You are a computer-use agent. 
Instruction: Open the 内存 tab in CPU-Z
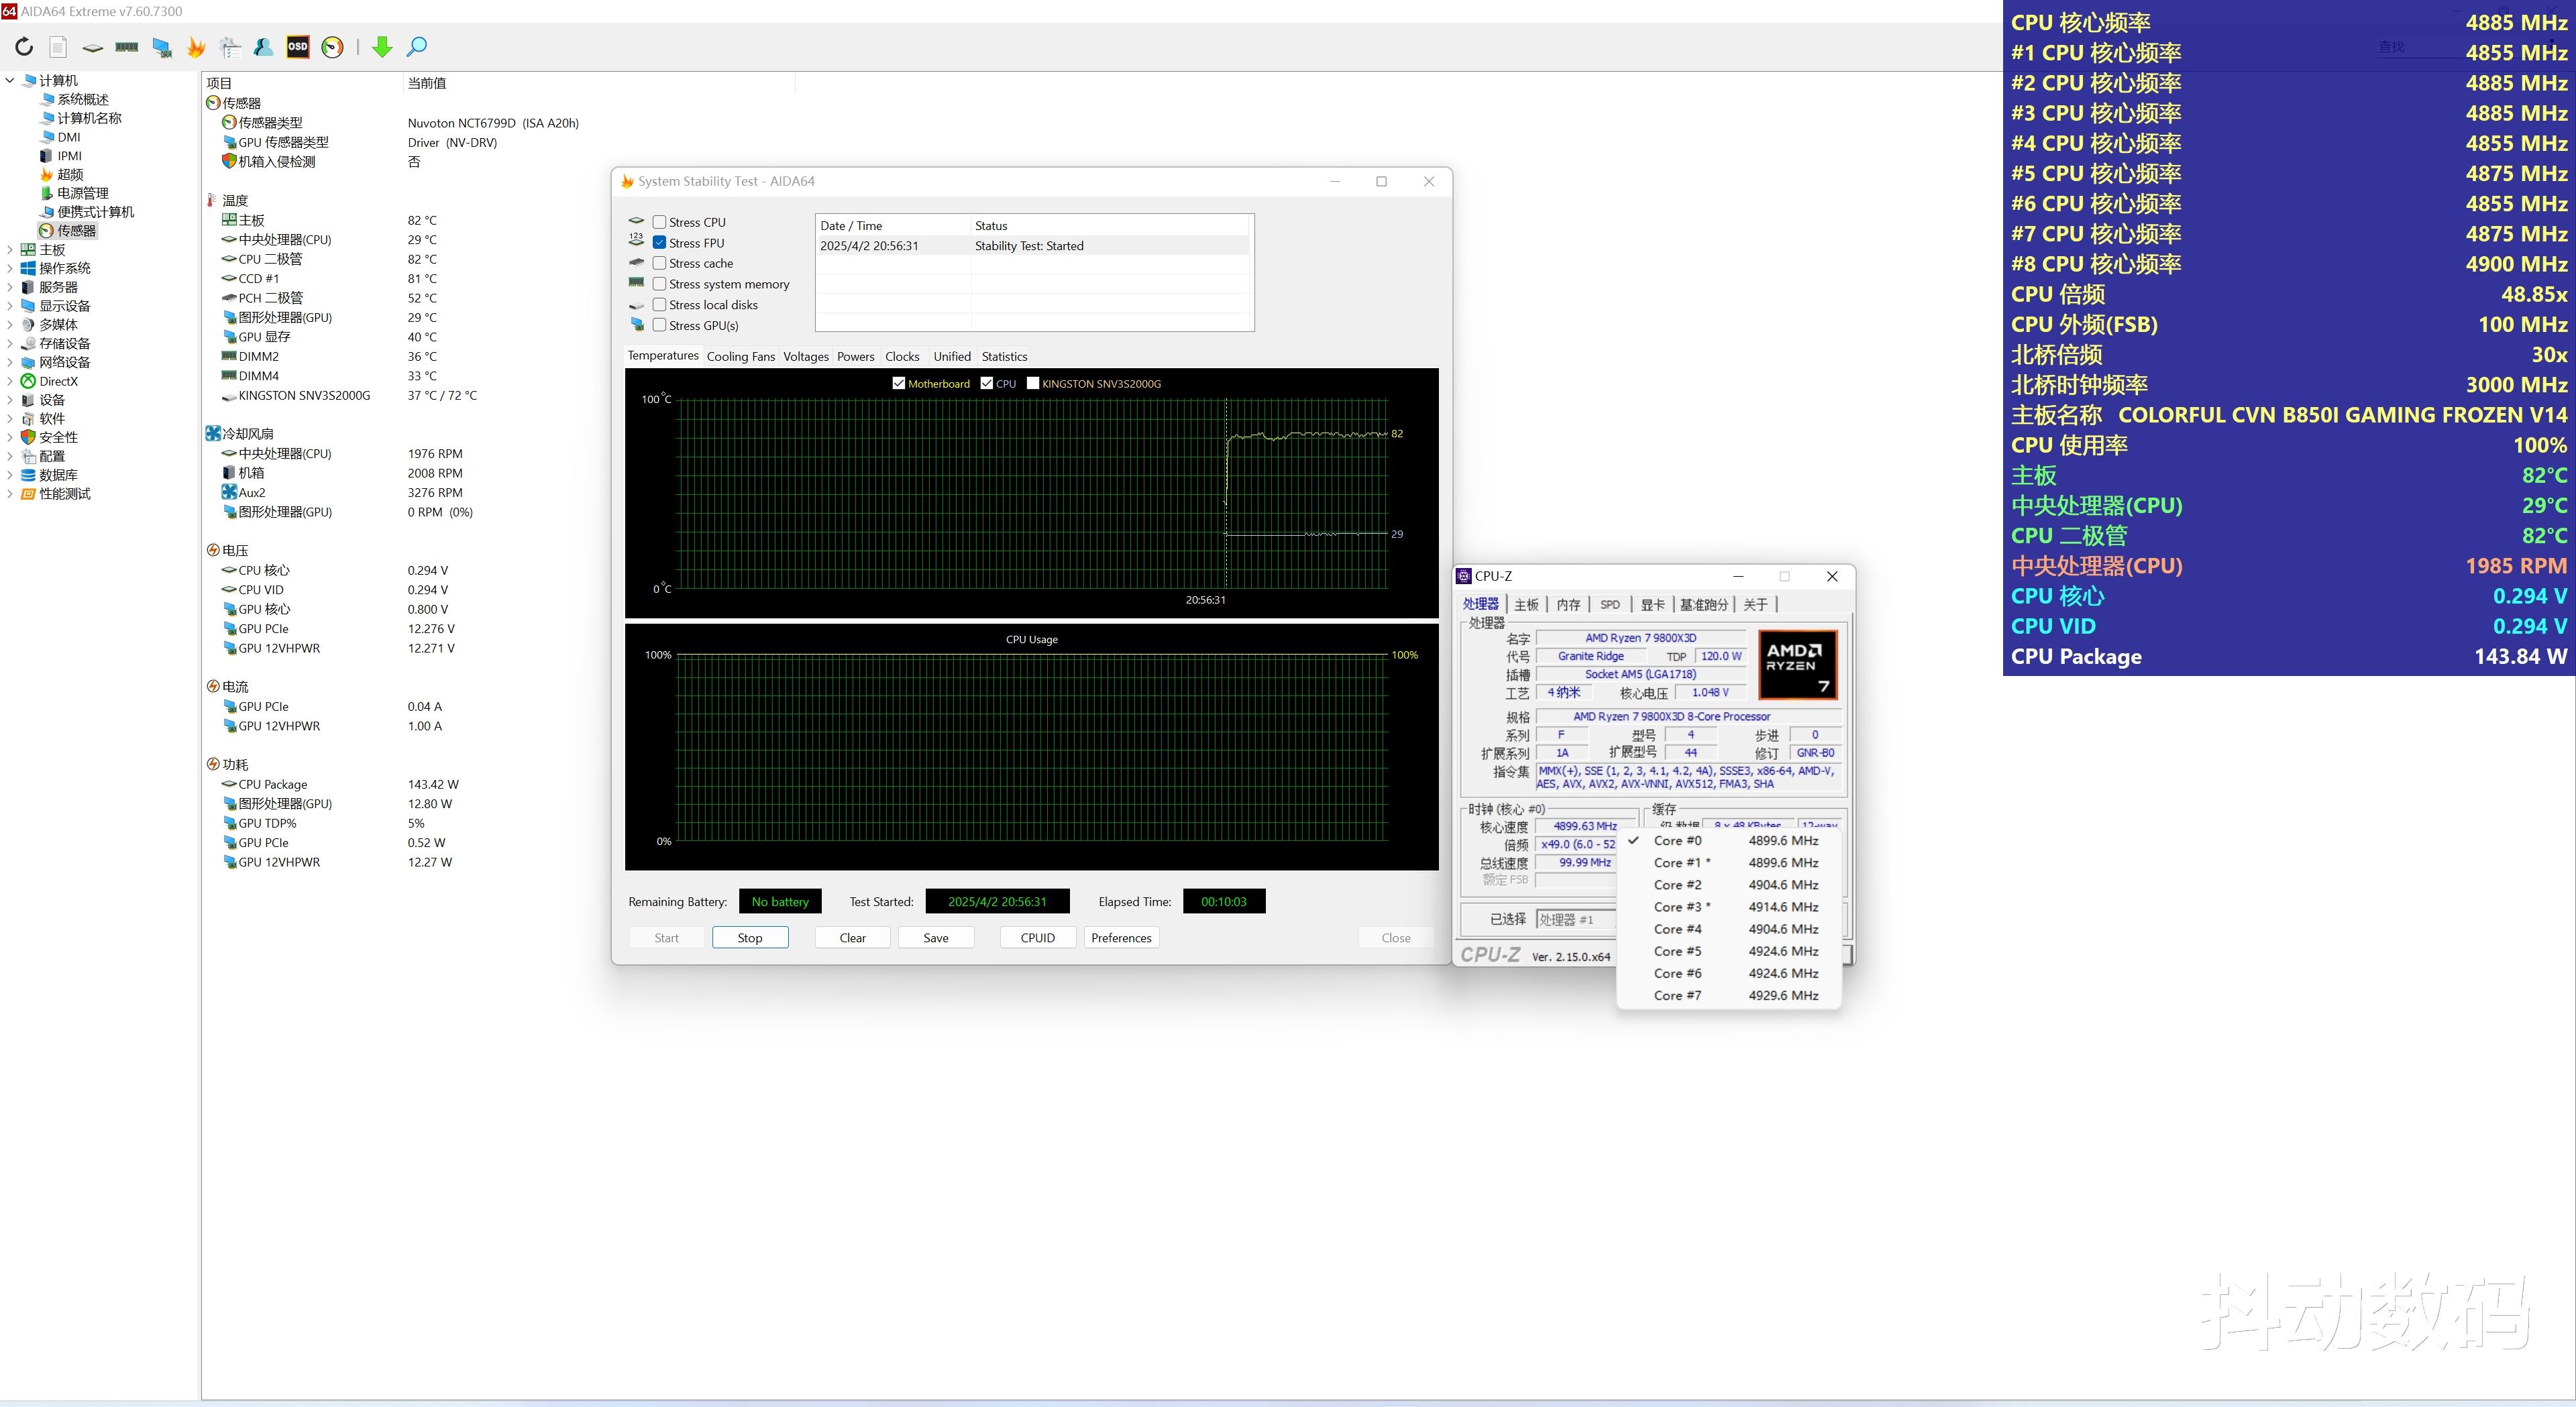(1568, 604)
